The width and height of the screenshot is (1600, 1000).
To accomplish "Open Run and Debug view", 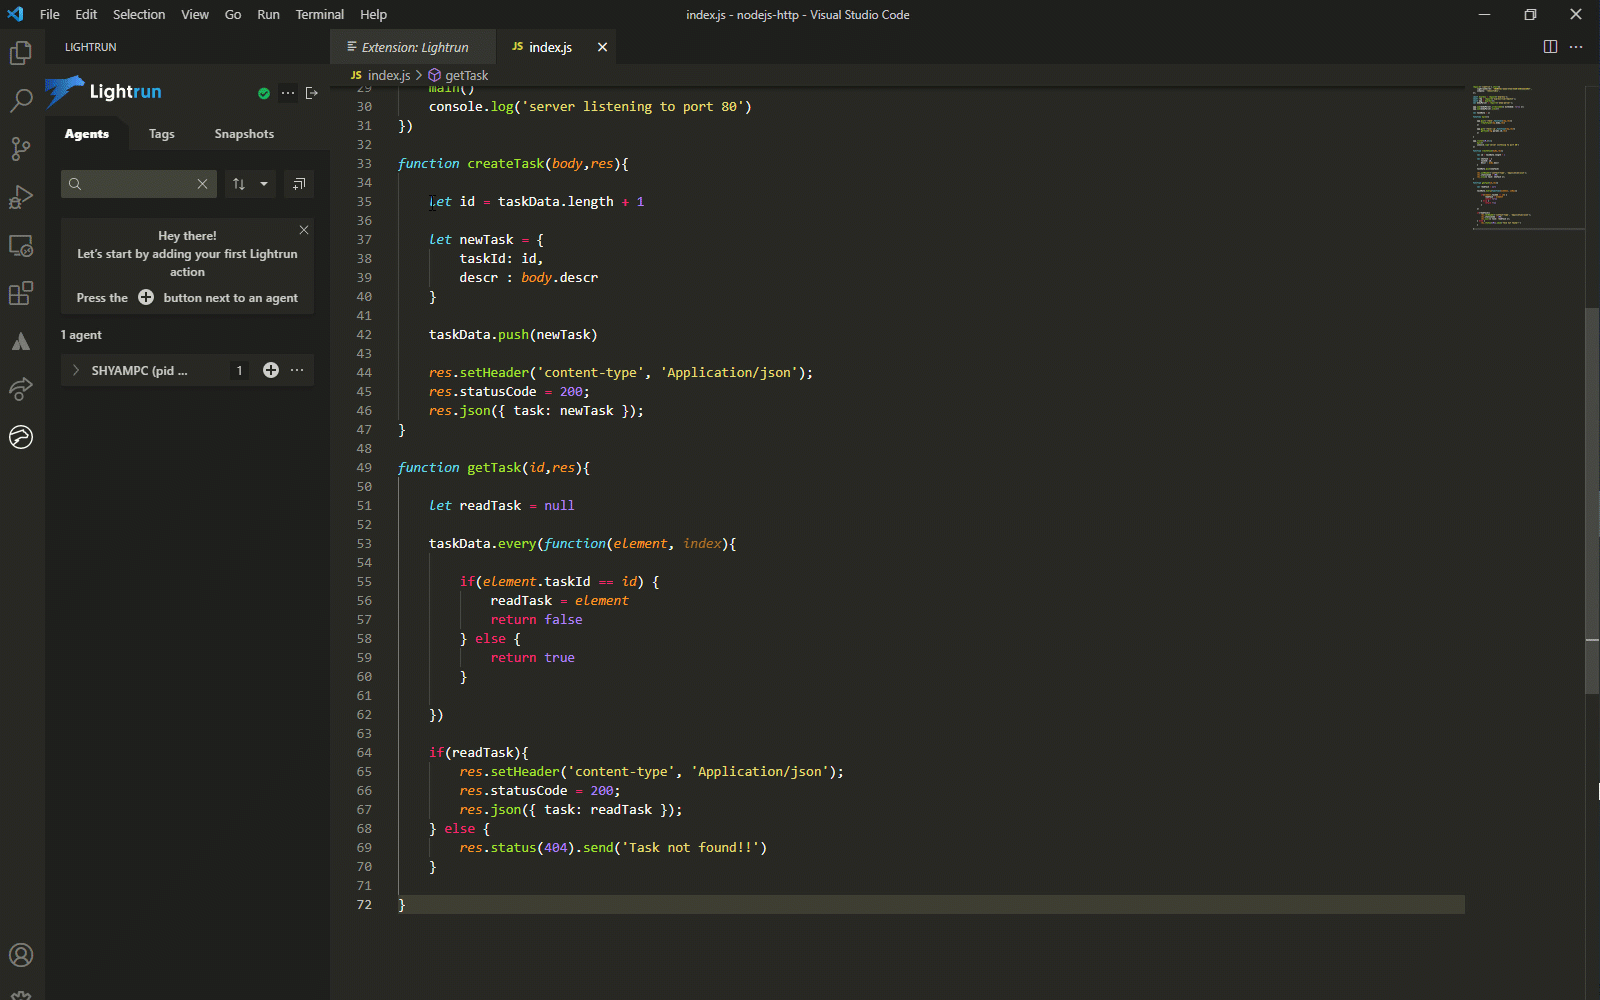I will coord(21,197).
